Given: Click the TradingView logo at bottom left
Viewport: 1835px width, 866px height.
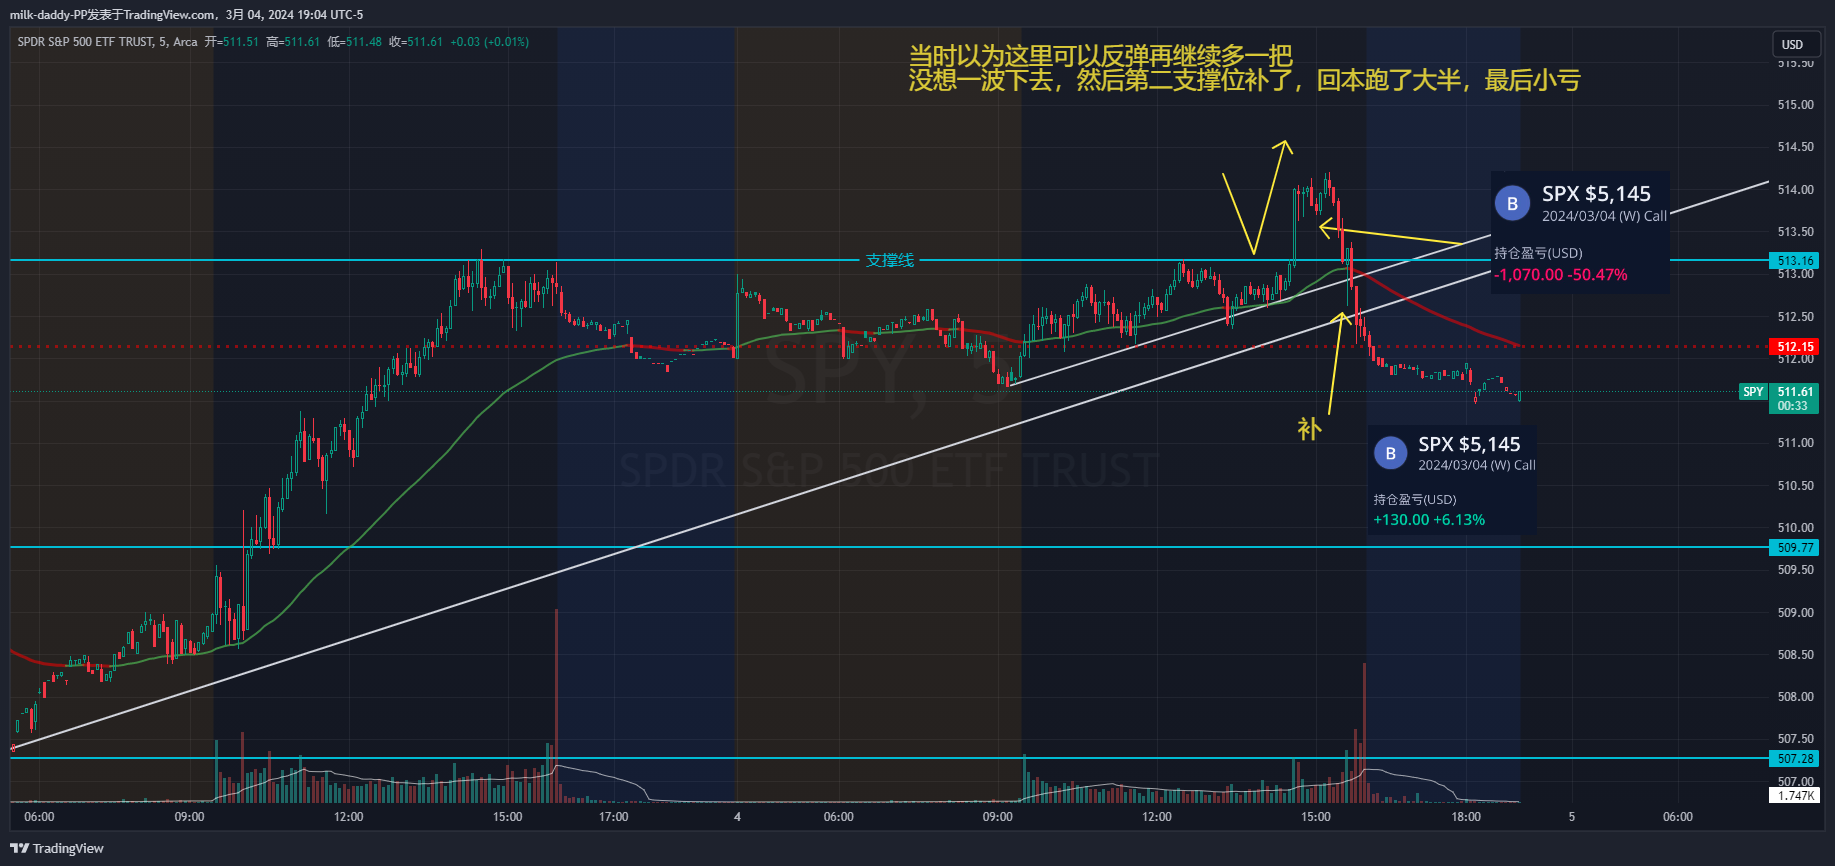Looking at the screenshot, I should [x=57, y=848].
